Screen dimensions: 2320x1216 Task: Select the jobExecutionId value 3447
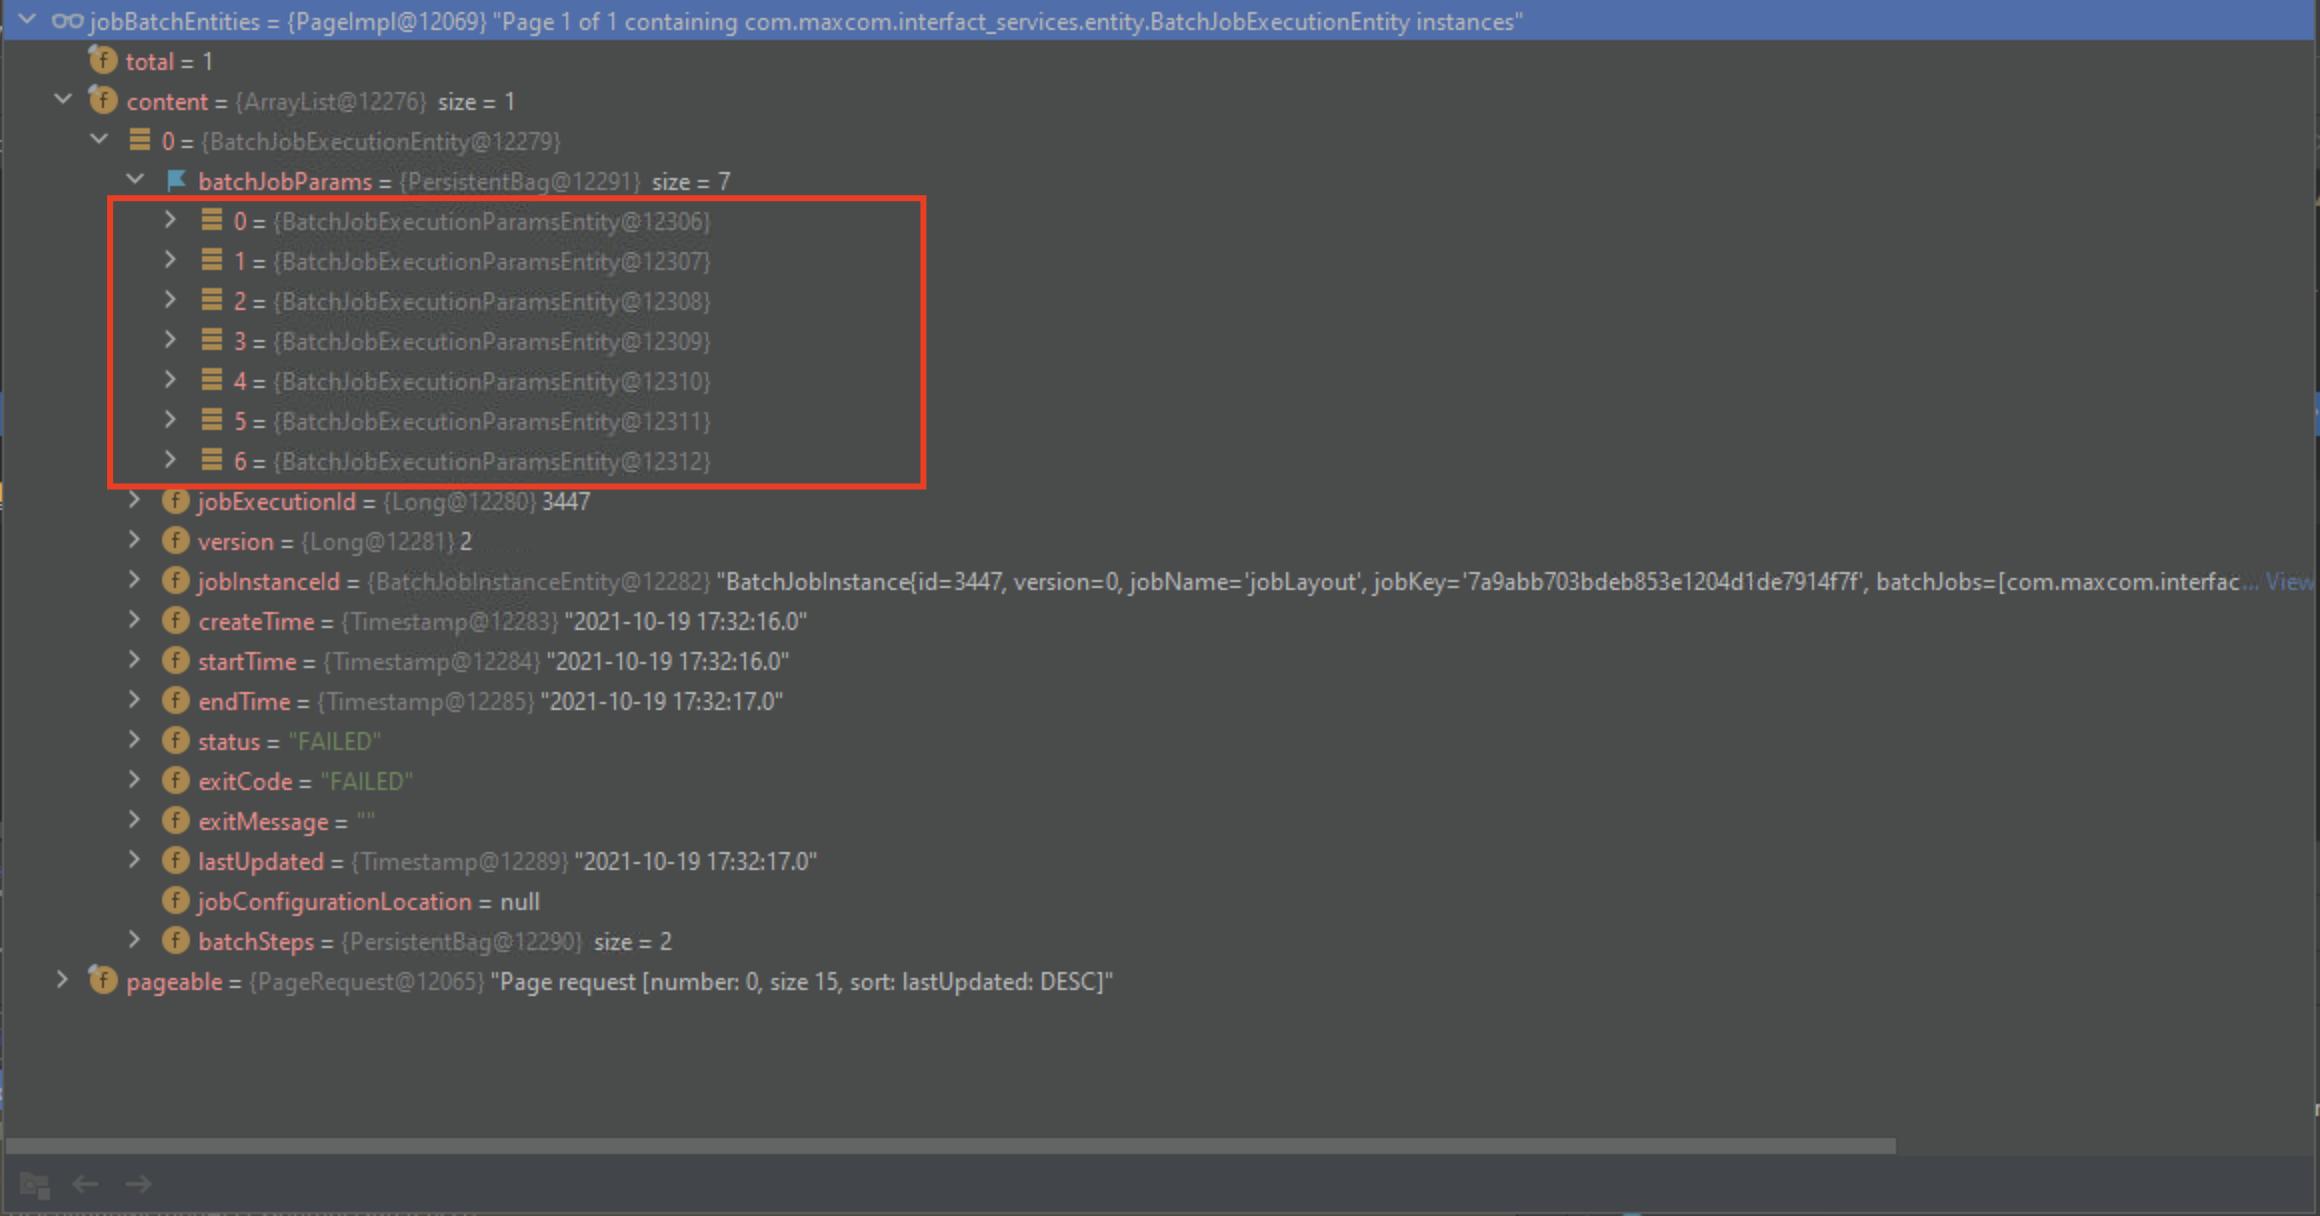pos(566,501)
